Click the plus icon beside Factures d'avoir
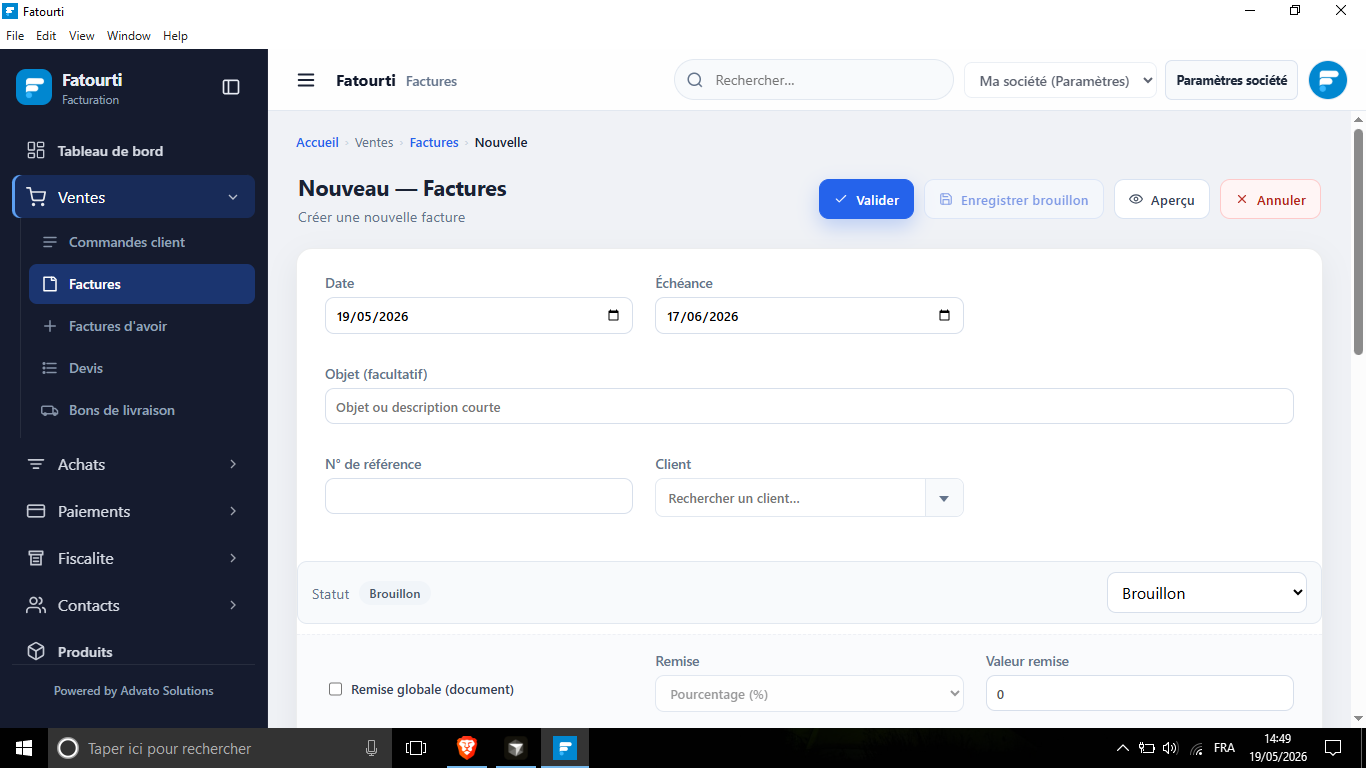This screenshot has height=768, width=1366. pyautogui.click(x=49, y=326)
